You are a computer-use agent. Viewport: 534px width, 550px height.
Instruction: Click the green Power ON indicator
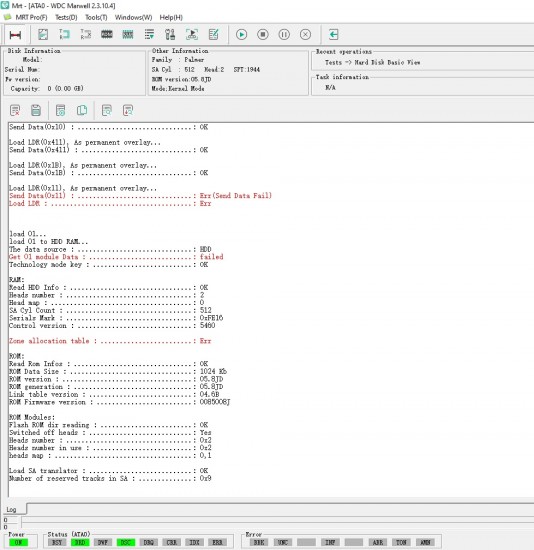pyautogui.click(x=18, y=542)
